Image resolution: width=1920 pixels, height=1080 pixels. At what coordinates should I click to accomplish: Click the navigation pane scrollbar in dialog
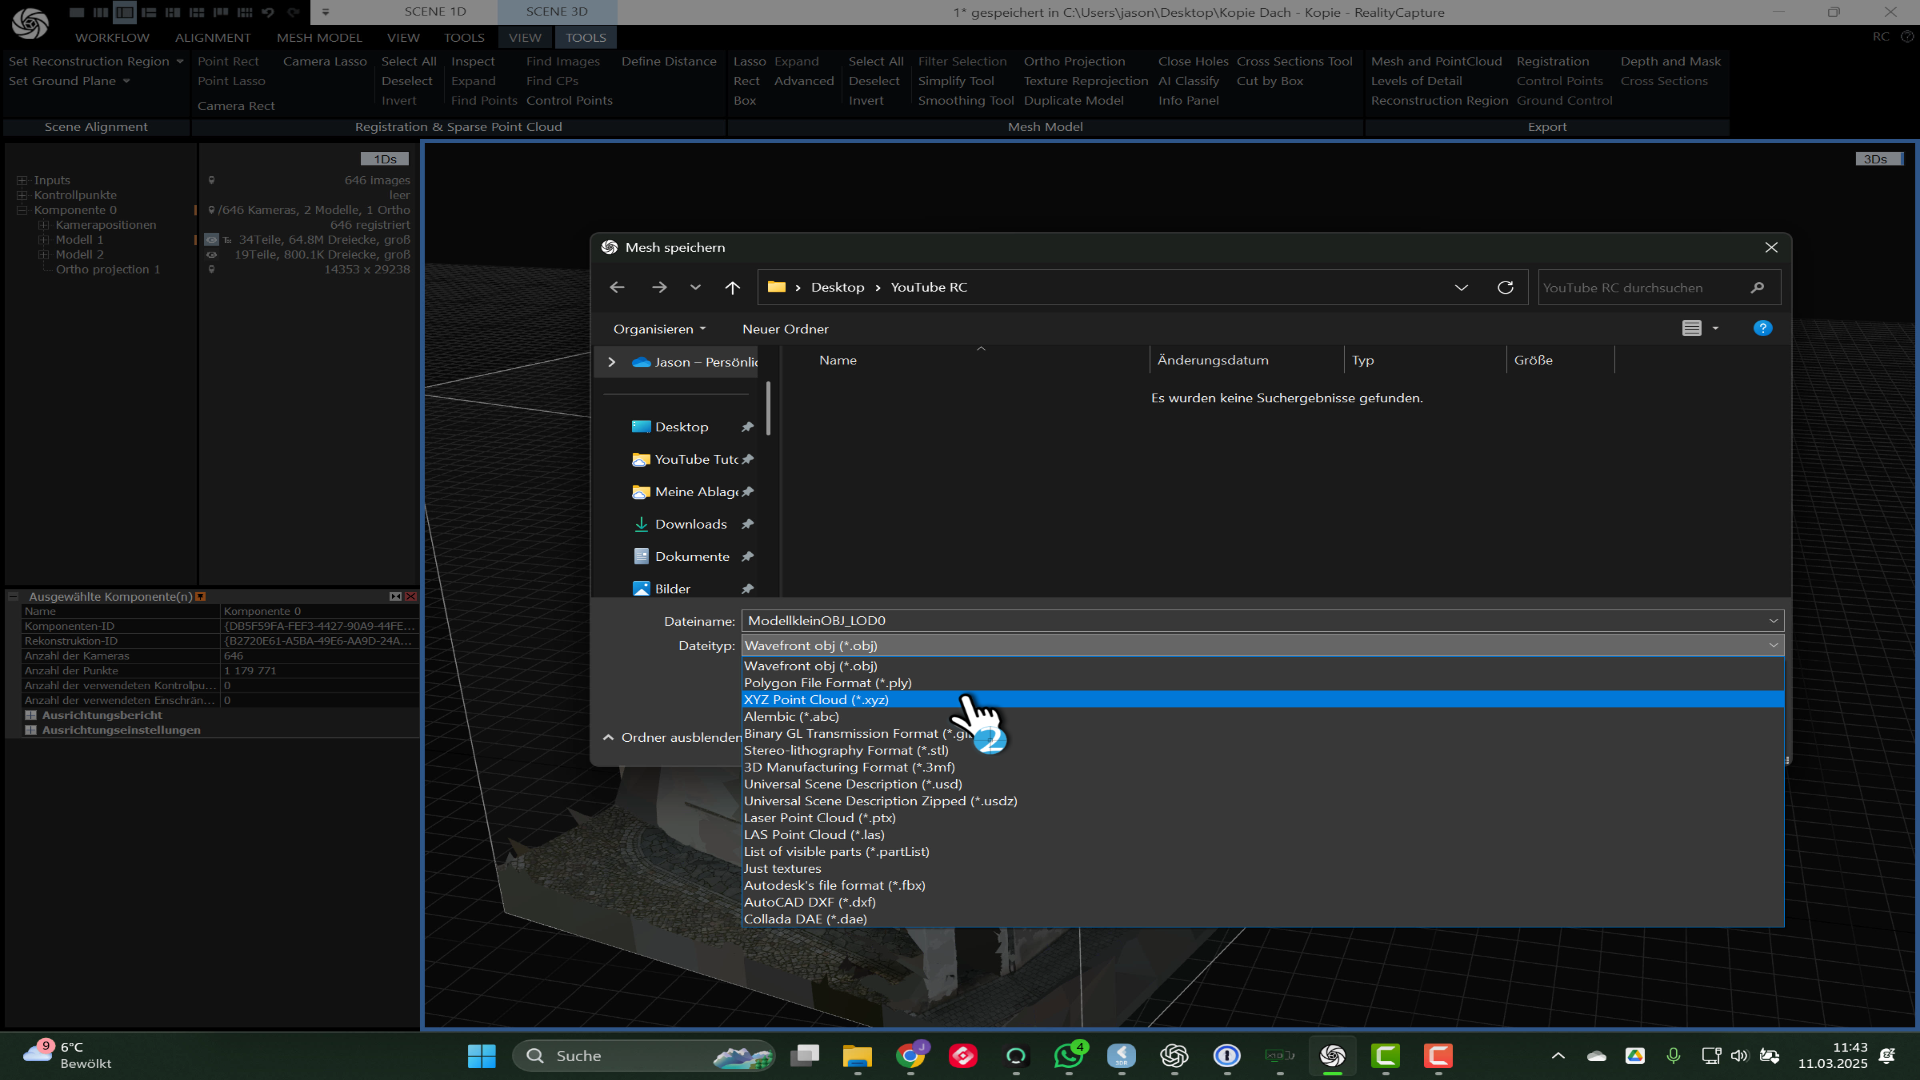(768, 408)
